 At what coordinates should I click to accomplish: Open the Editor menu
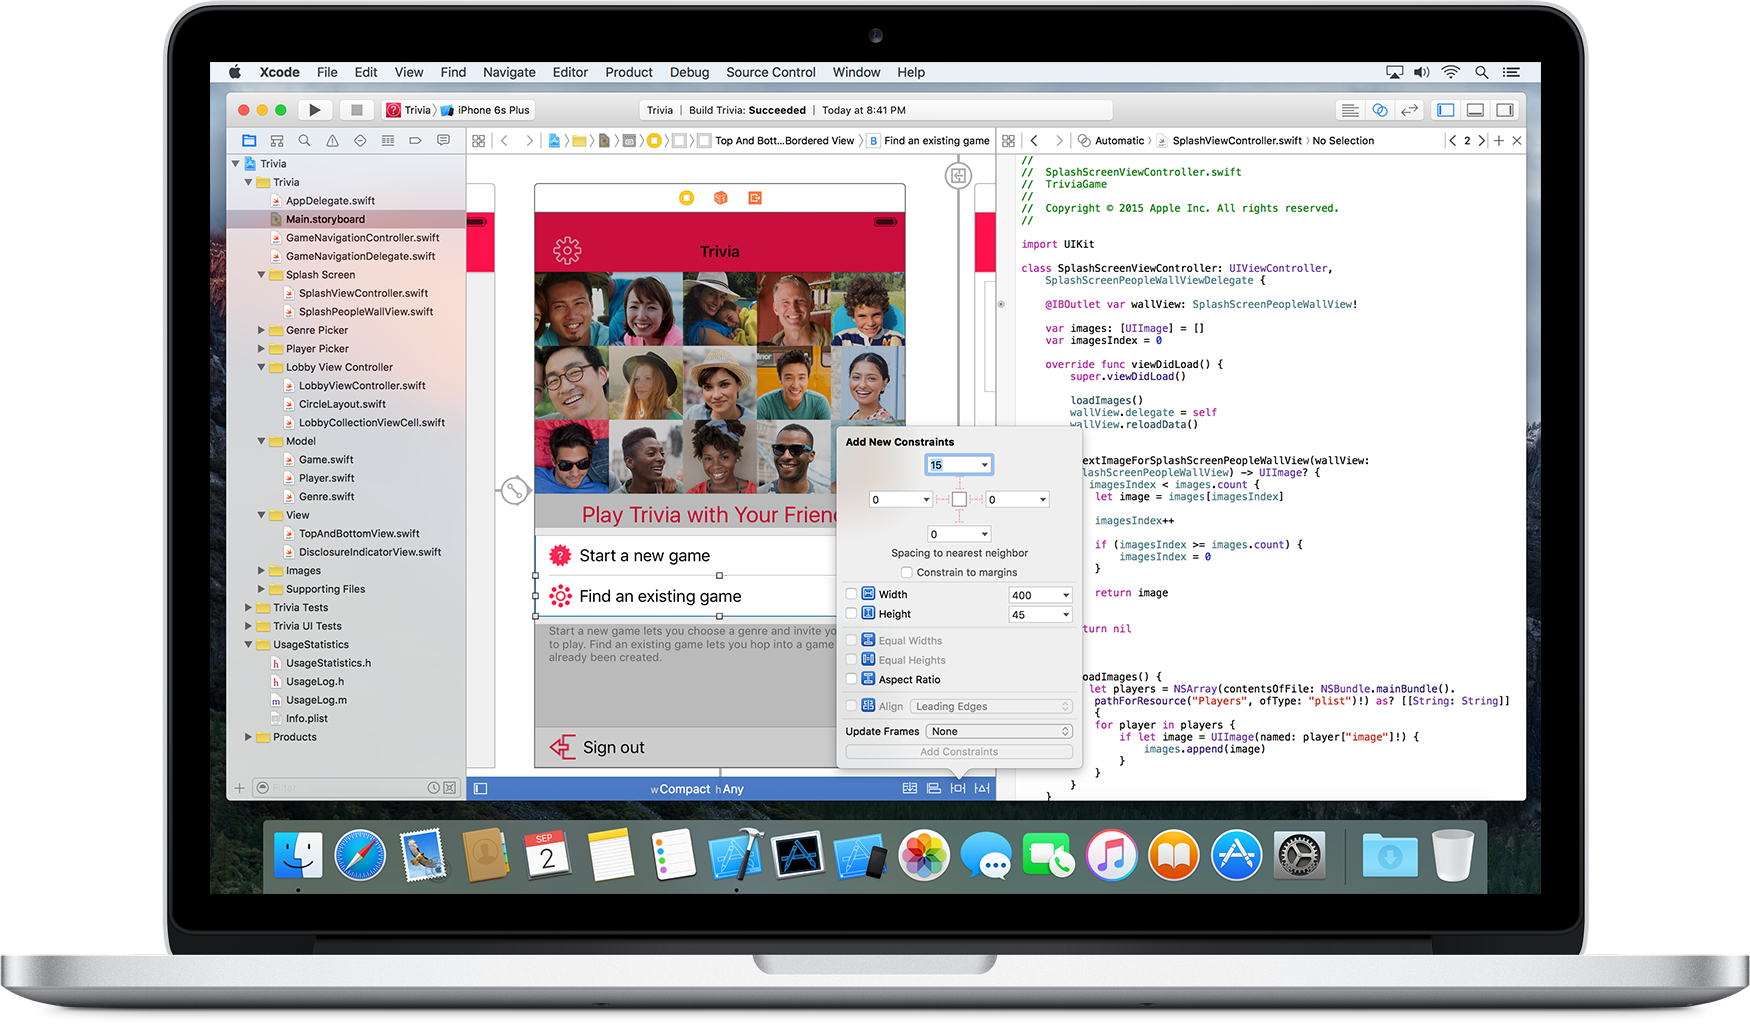[570, 72]
